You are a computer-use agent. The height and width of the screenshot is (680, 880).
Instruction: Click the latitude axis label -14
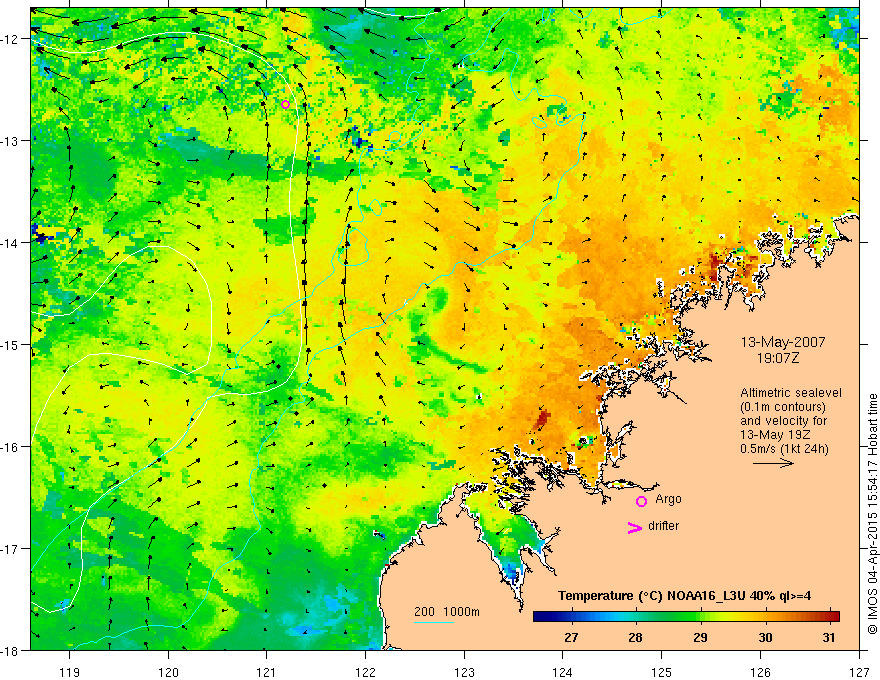10,243
